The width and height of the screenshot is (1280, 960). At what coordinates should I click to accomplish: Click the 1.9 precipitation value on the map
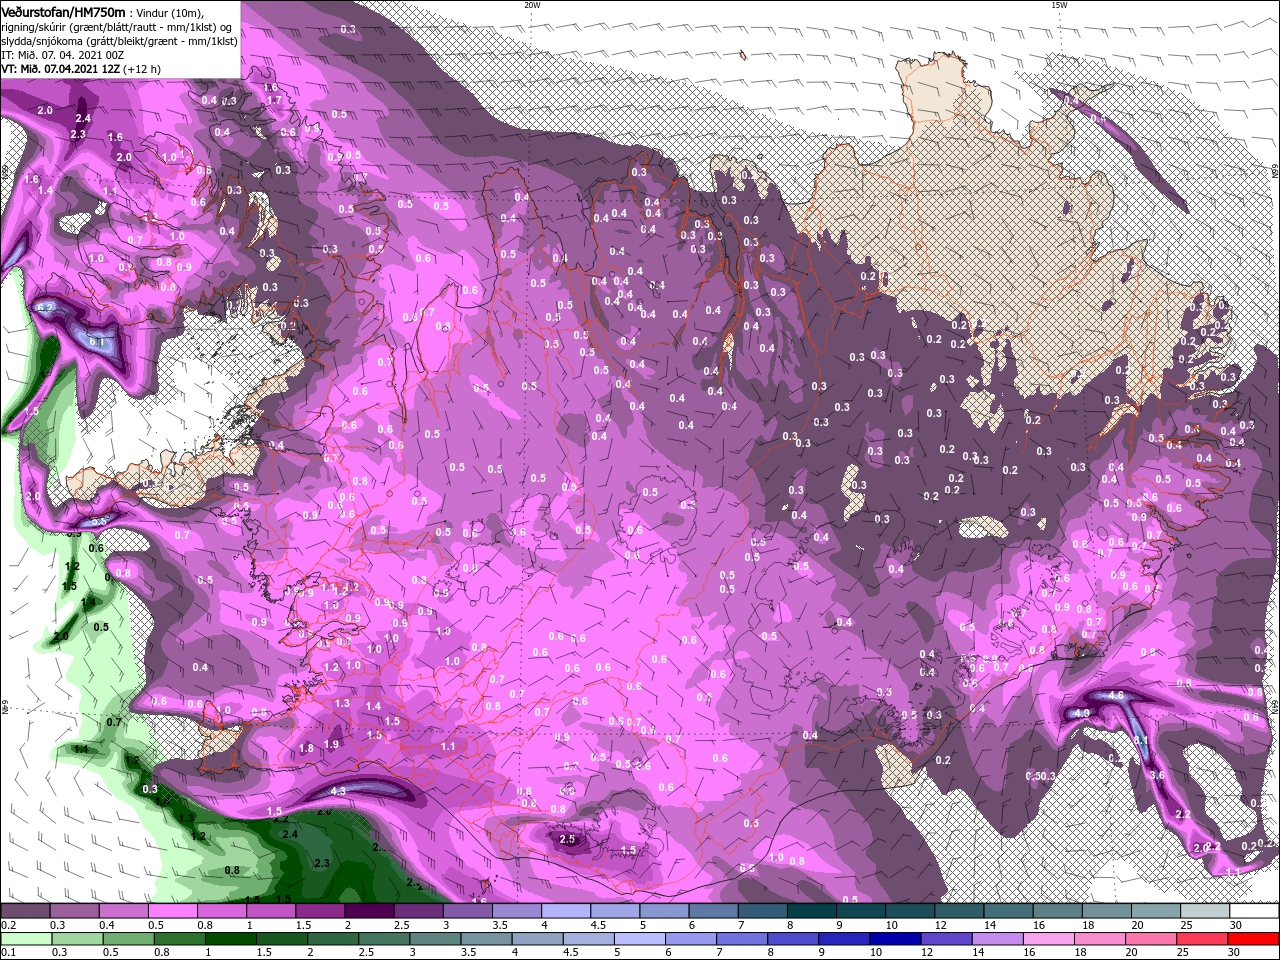(333, 744)
